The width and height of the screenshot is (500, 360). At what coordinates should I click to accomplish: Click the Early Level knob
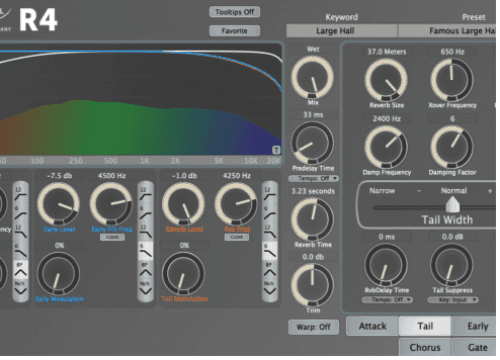(58, 204)
